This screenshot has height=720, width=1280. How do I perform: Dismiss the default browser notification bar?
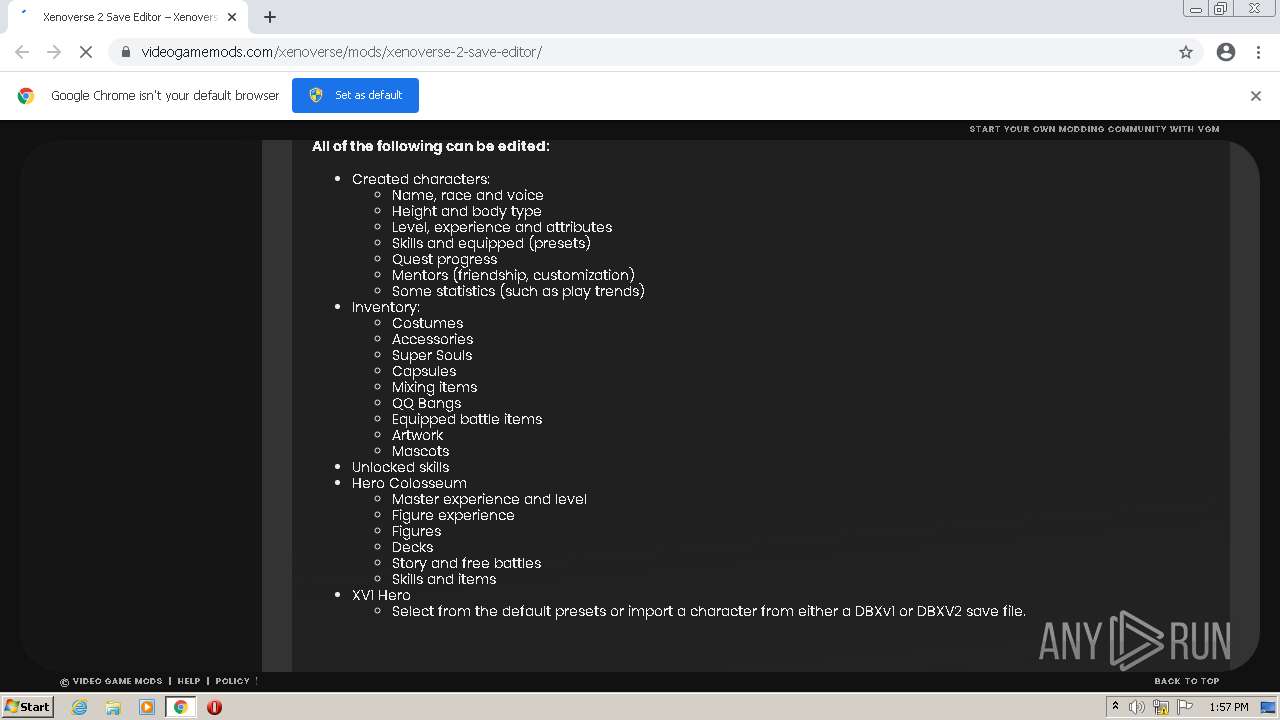tap(1256, 96)
